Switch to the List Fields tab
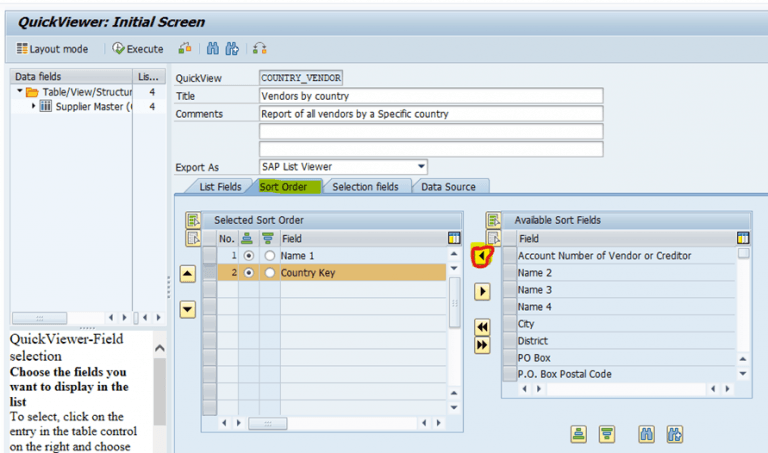 click(x=219, y=186)
